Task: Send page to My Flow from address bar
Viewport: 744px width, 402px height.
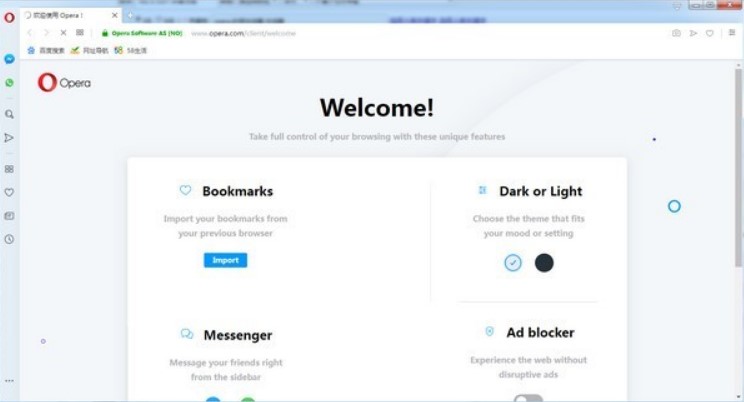Action: point(693,33)
